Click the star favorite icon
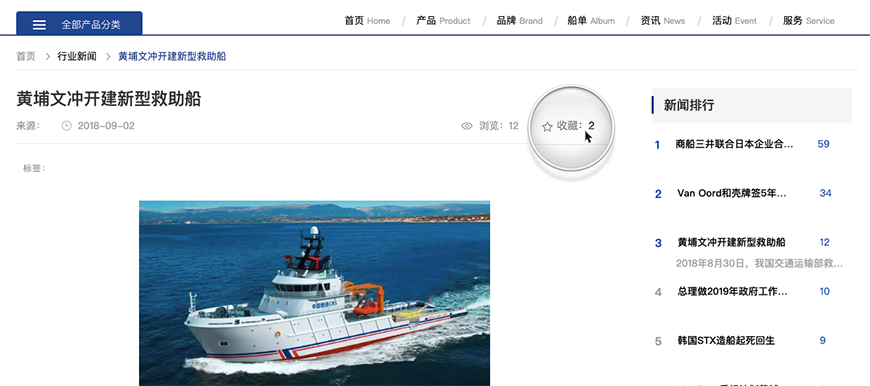The image size is (870, 386). pos(547,126)
